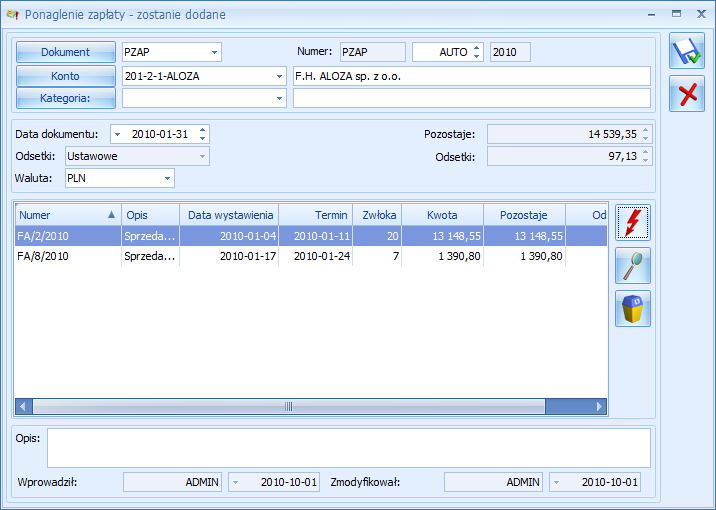
Task: Delete the row with the trash bin icon
Action: point(632,309)
